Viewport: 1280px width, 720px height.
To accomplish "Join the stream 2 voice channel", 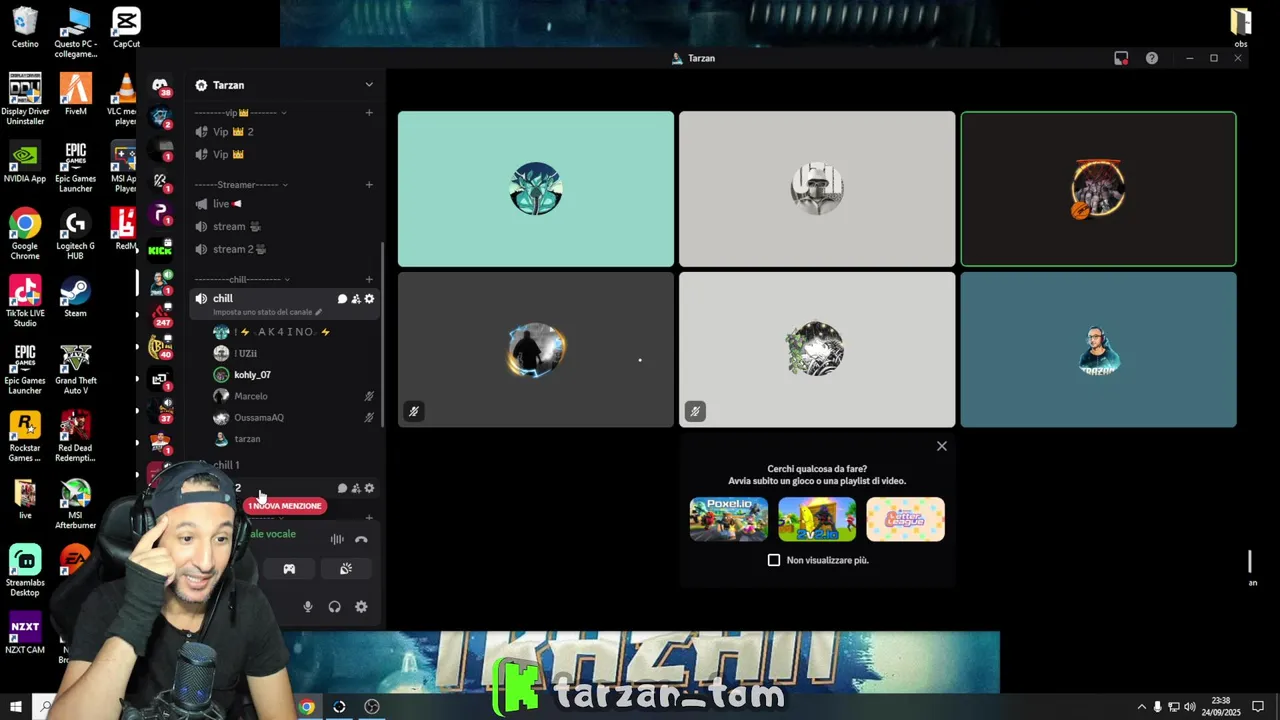I will pyautogui.click(x=285, y=249).
